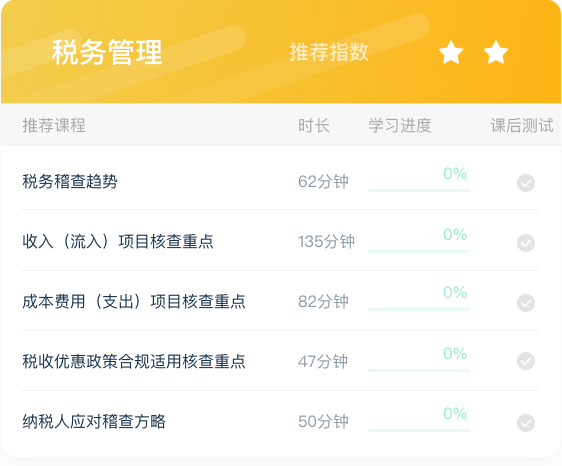Open the course 税务稽查趋势

pos(70,181)
